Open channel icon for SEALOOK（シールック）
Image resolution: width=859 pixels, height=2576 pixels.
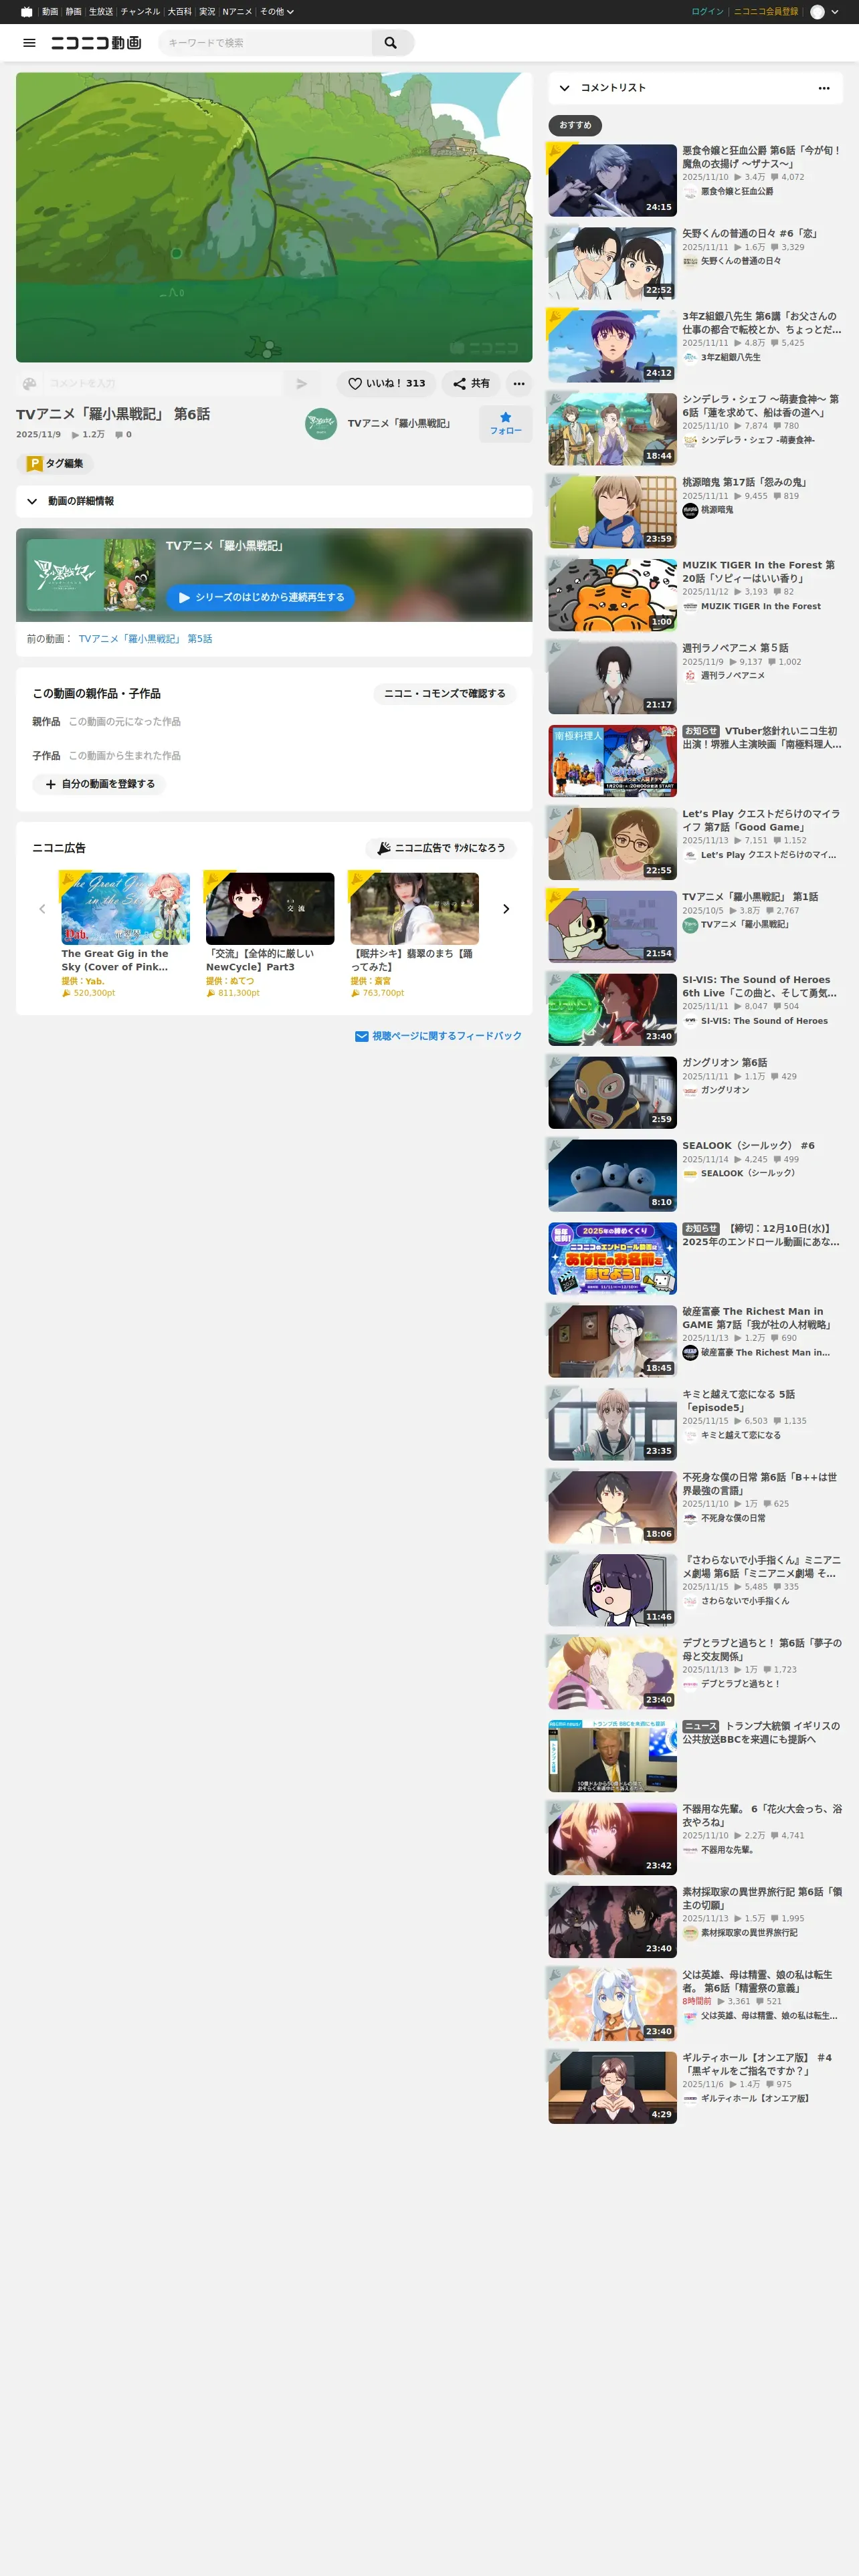690,1173
